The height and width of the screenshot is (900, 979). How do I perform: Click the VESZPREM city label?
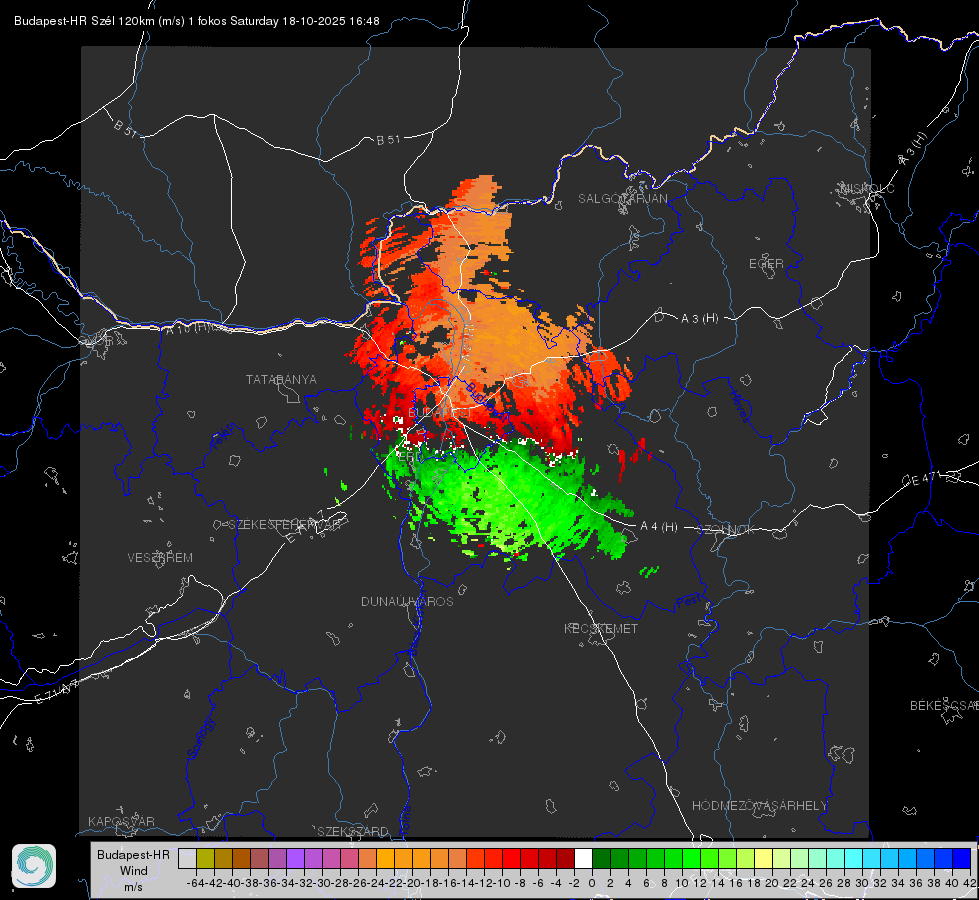tap(160, 558)
